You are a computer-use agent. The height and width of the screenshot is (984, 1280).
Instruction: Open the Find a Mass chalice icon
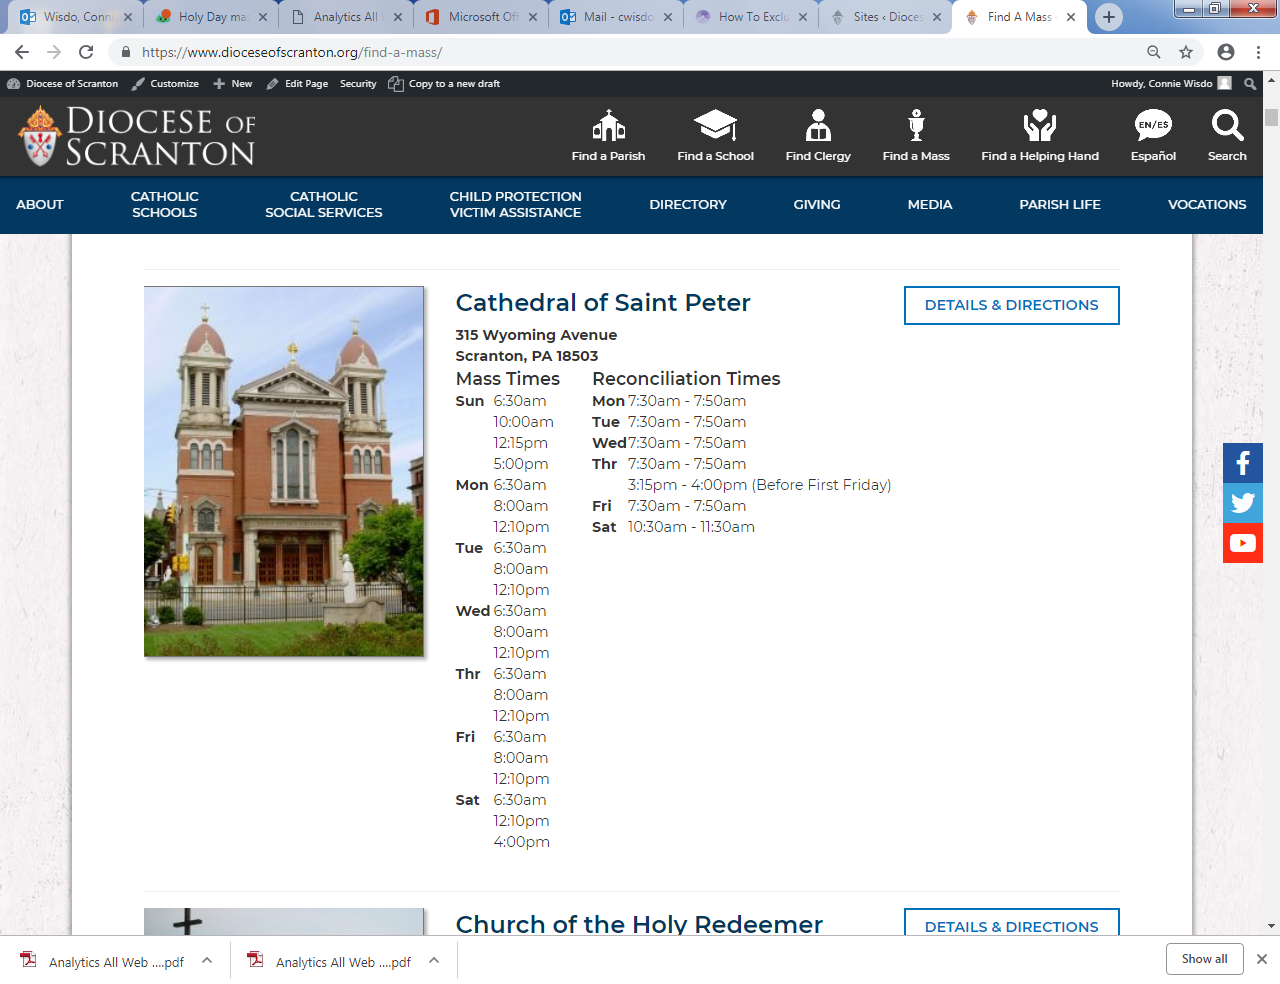916,126
